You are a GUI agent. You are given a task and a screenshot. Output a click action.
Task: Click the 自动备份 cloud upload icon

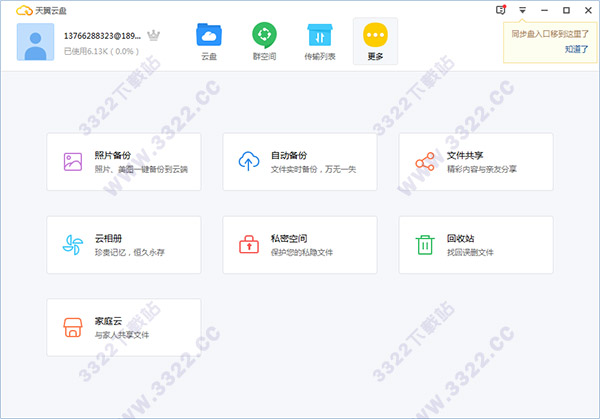coord(249,161)
